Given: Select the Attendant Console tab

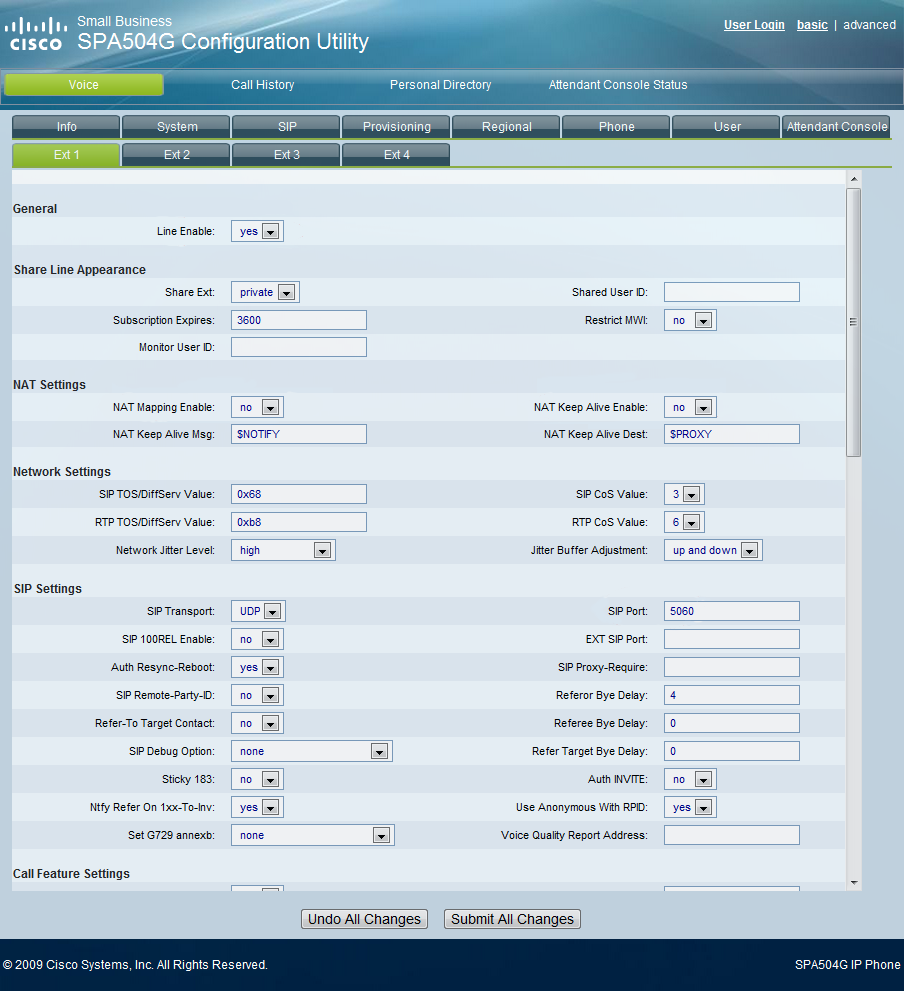Looking at the screenshot, I should tap(837, 127).
